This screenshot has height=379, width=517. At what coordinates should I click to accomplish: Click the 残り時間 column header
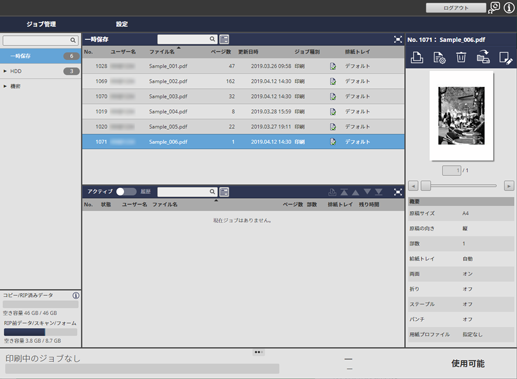coord(369,205)
